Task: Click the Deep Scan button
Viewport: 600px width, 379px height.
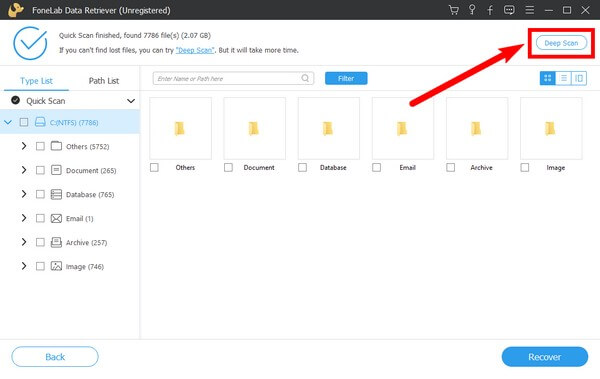Action: (561, 43)
